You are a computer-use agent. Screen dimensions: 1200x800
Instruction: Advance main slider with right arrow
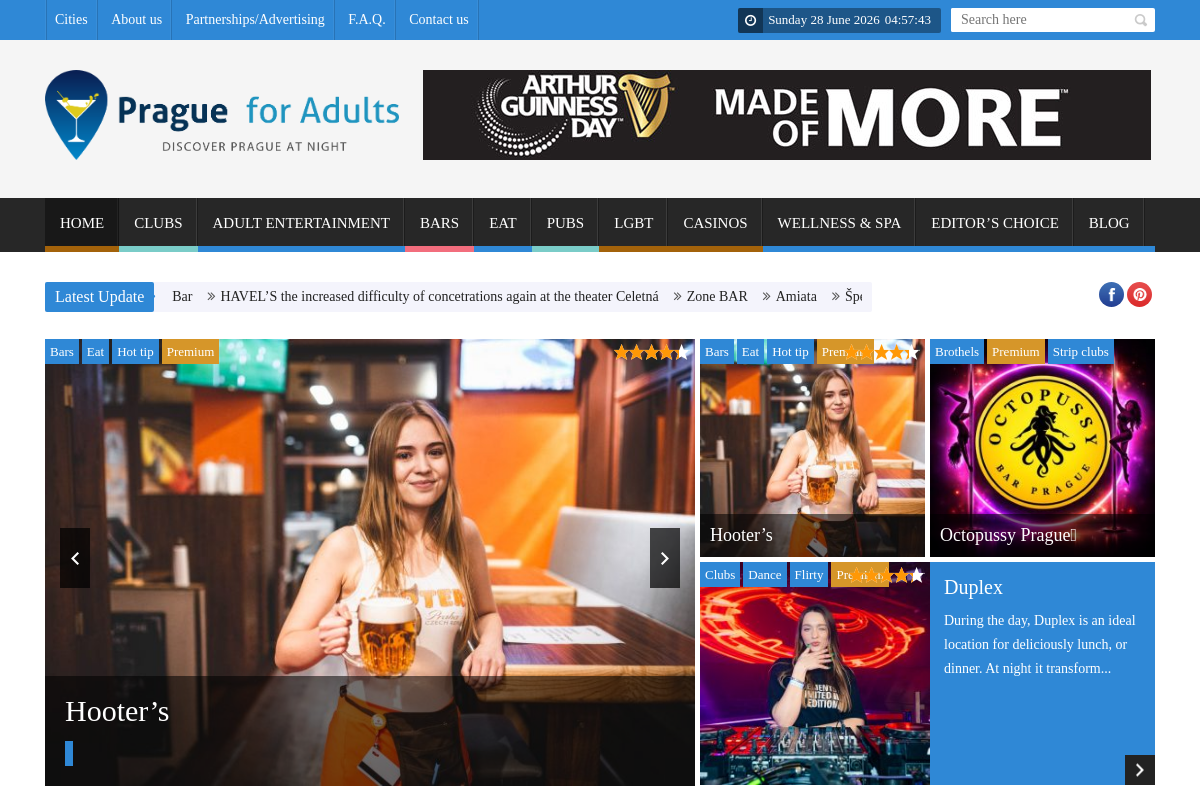click(x=665, y=558)
